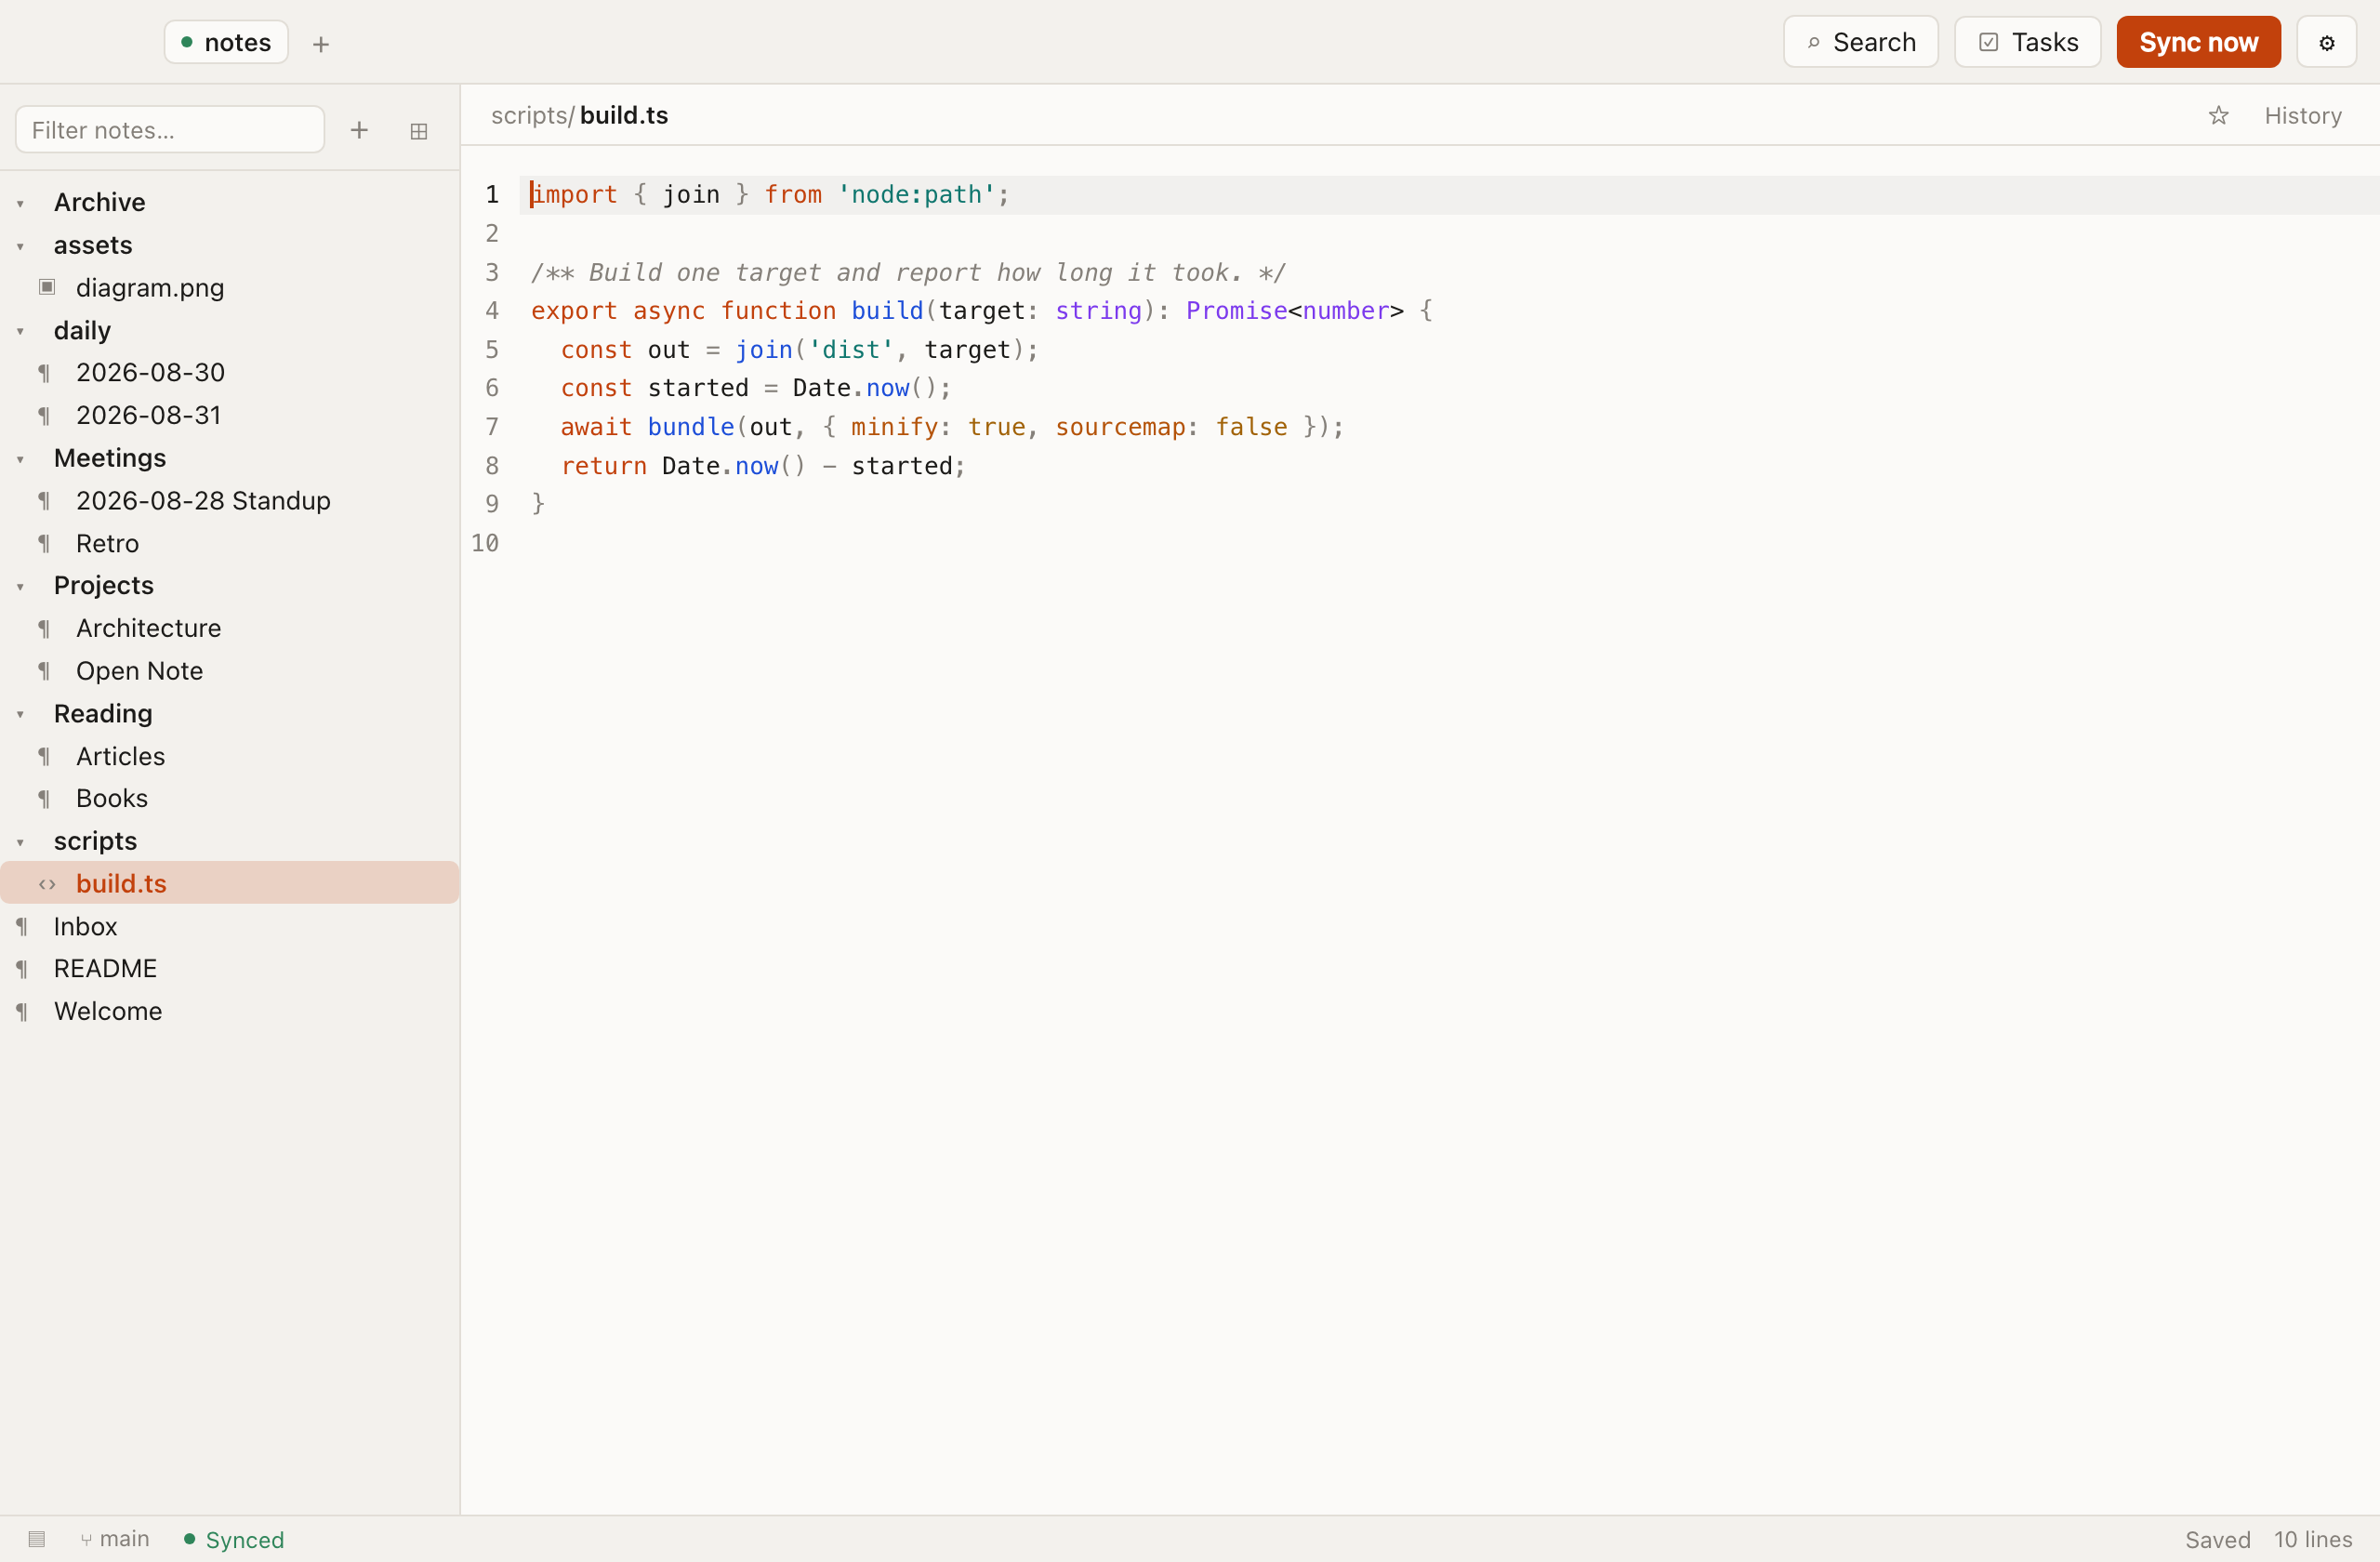The height and width of the screenshot is (1562, 2380).
Task: Place cursor on the 'node:path' string
Action: [916, 195]
